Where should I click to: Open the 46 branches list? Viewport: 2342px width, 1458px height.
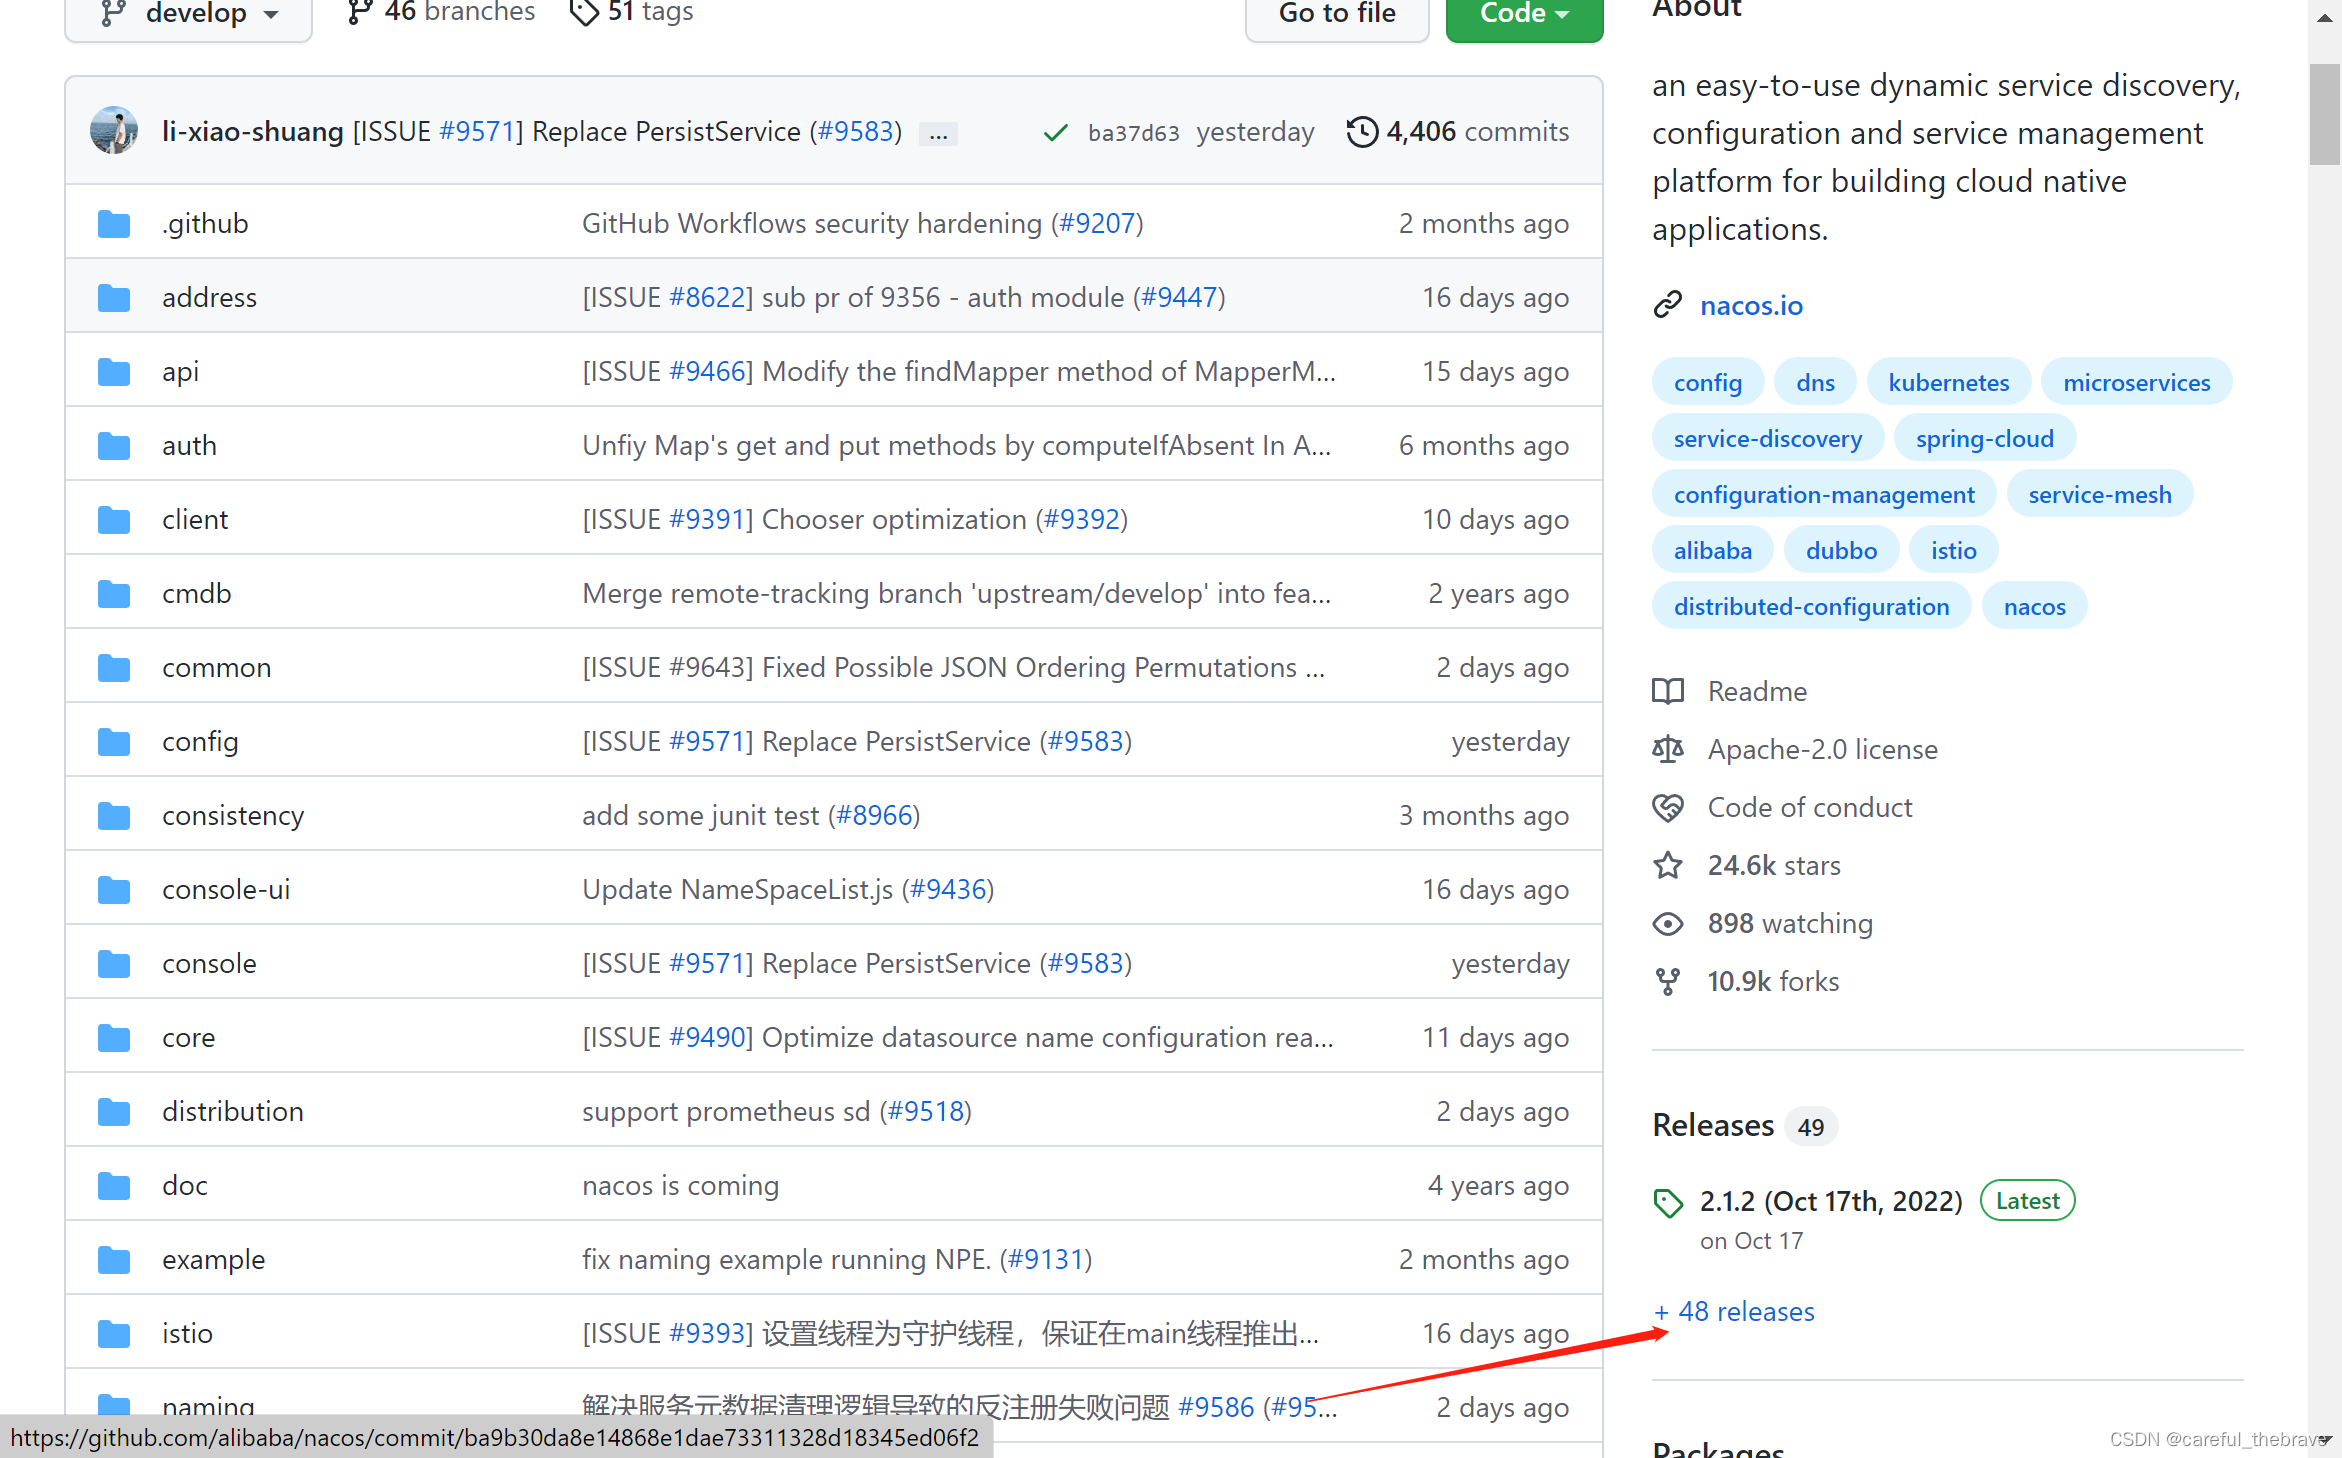pyautogui.click(x=441, y=12)
